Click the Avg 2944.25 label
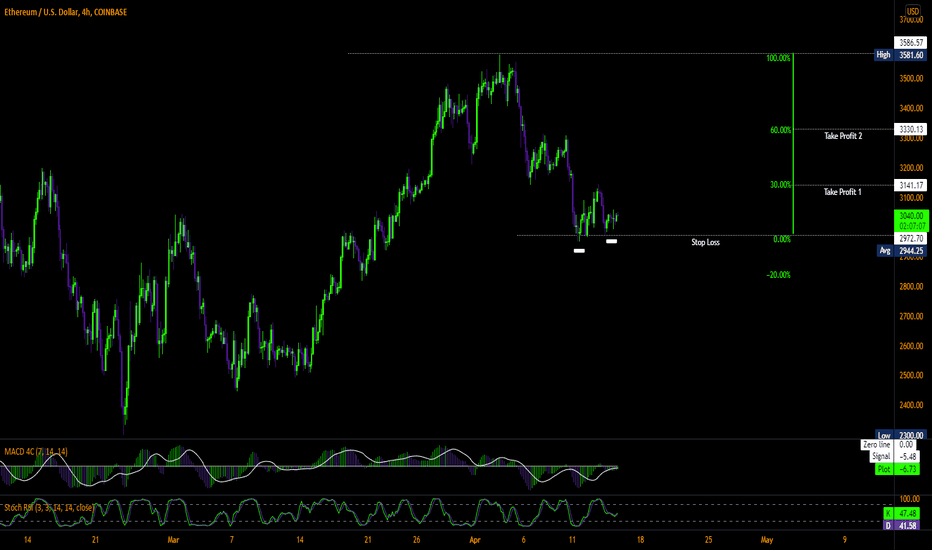This screenshot has height=550, width=932. point(902,251)
